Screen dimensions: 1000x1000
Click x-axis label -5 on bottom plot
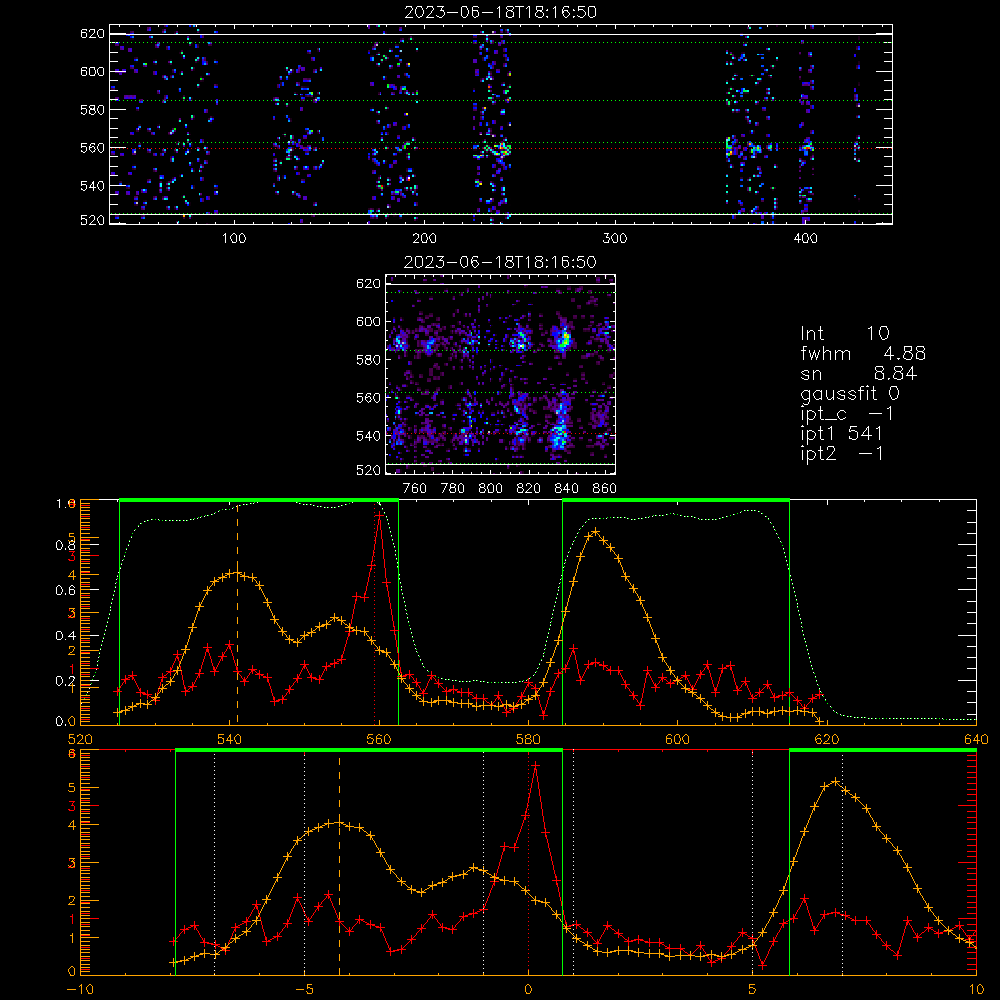tap(305, 989)
